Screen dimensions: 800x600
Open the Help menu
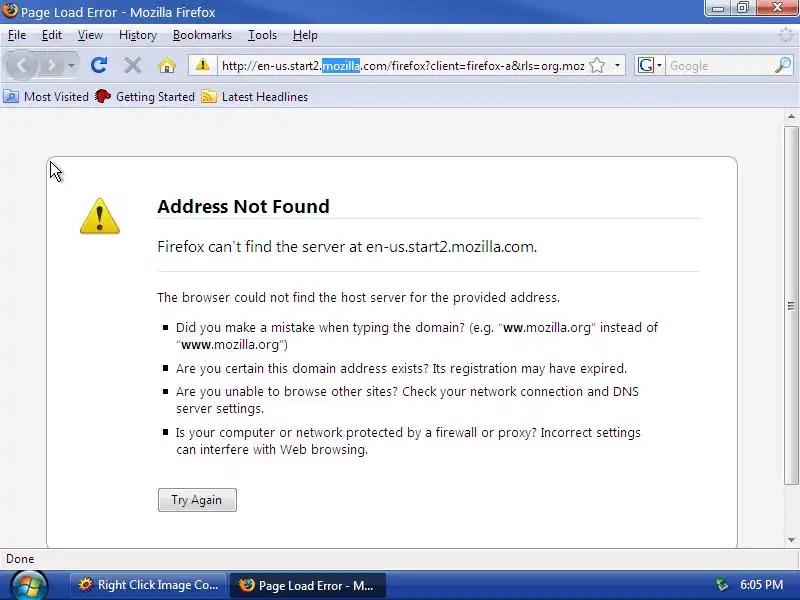coord(305,35)
